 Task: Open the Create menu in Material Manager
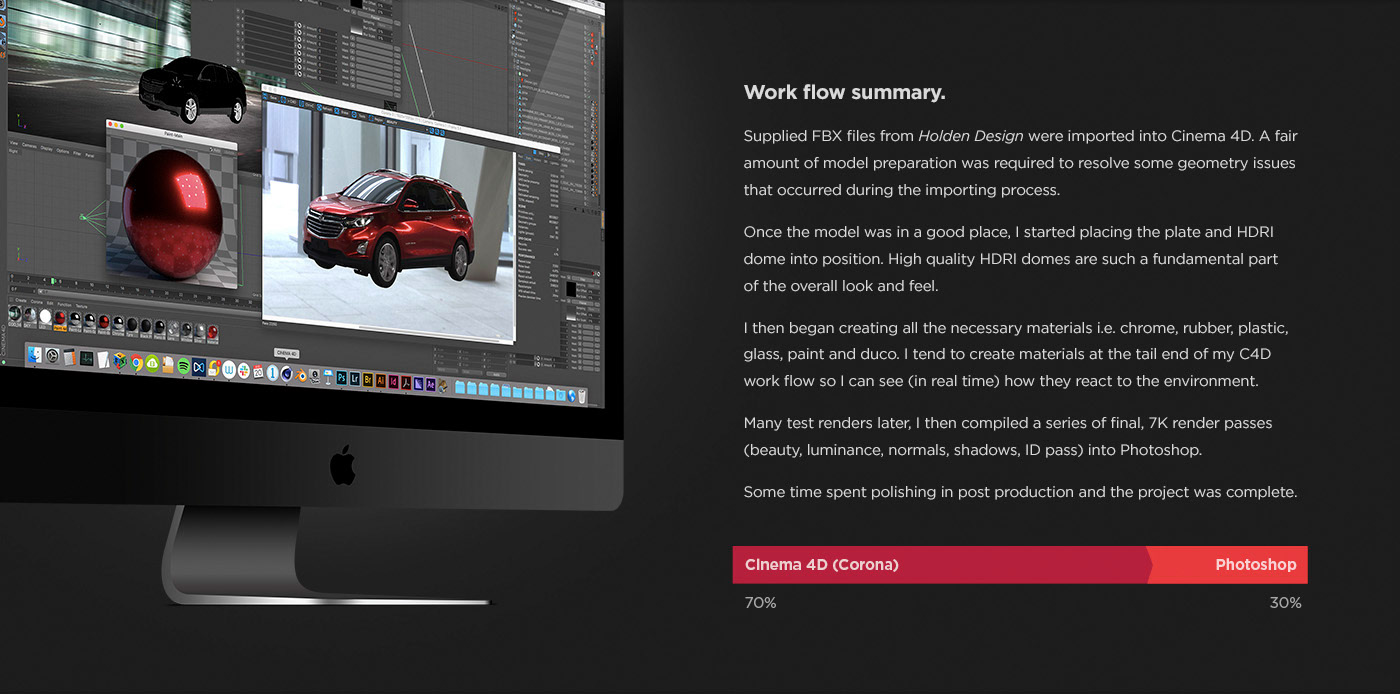point(21,300)
